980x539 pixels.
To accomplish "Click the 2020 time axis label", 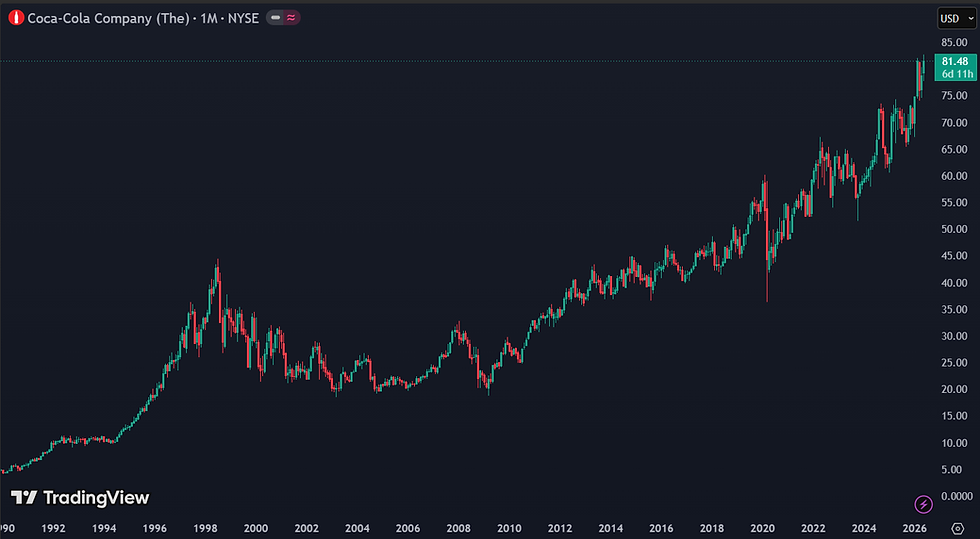I will point(762,529).
